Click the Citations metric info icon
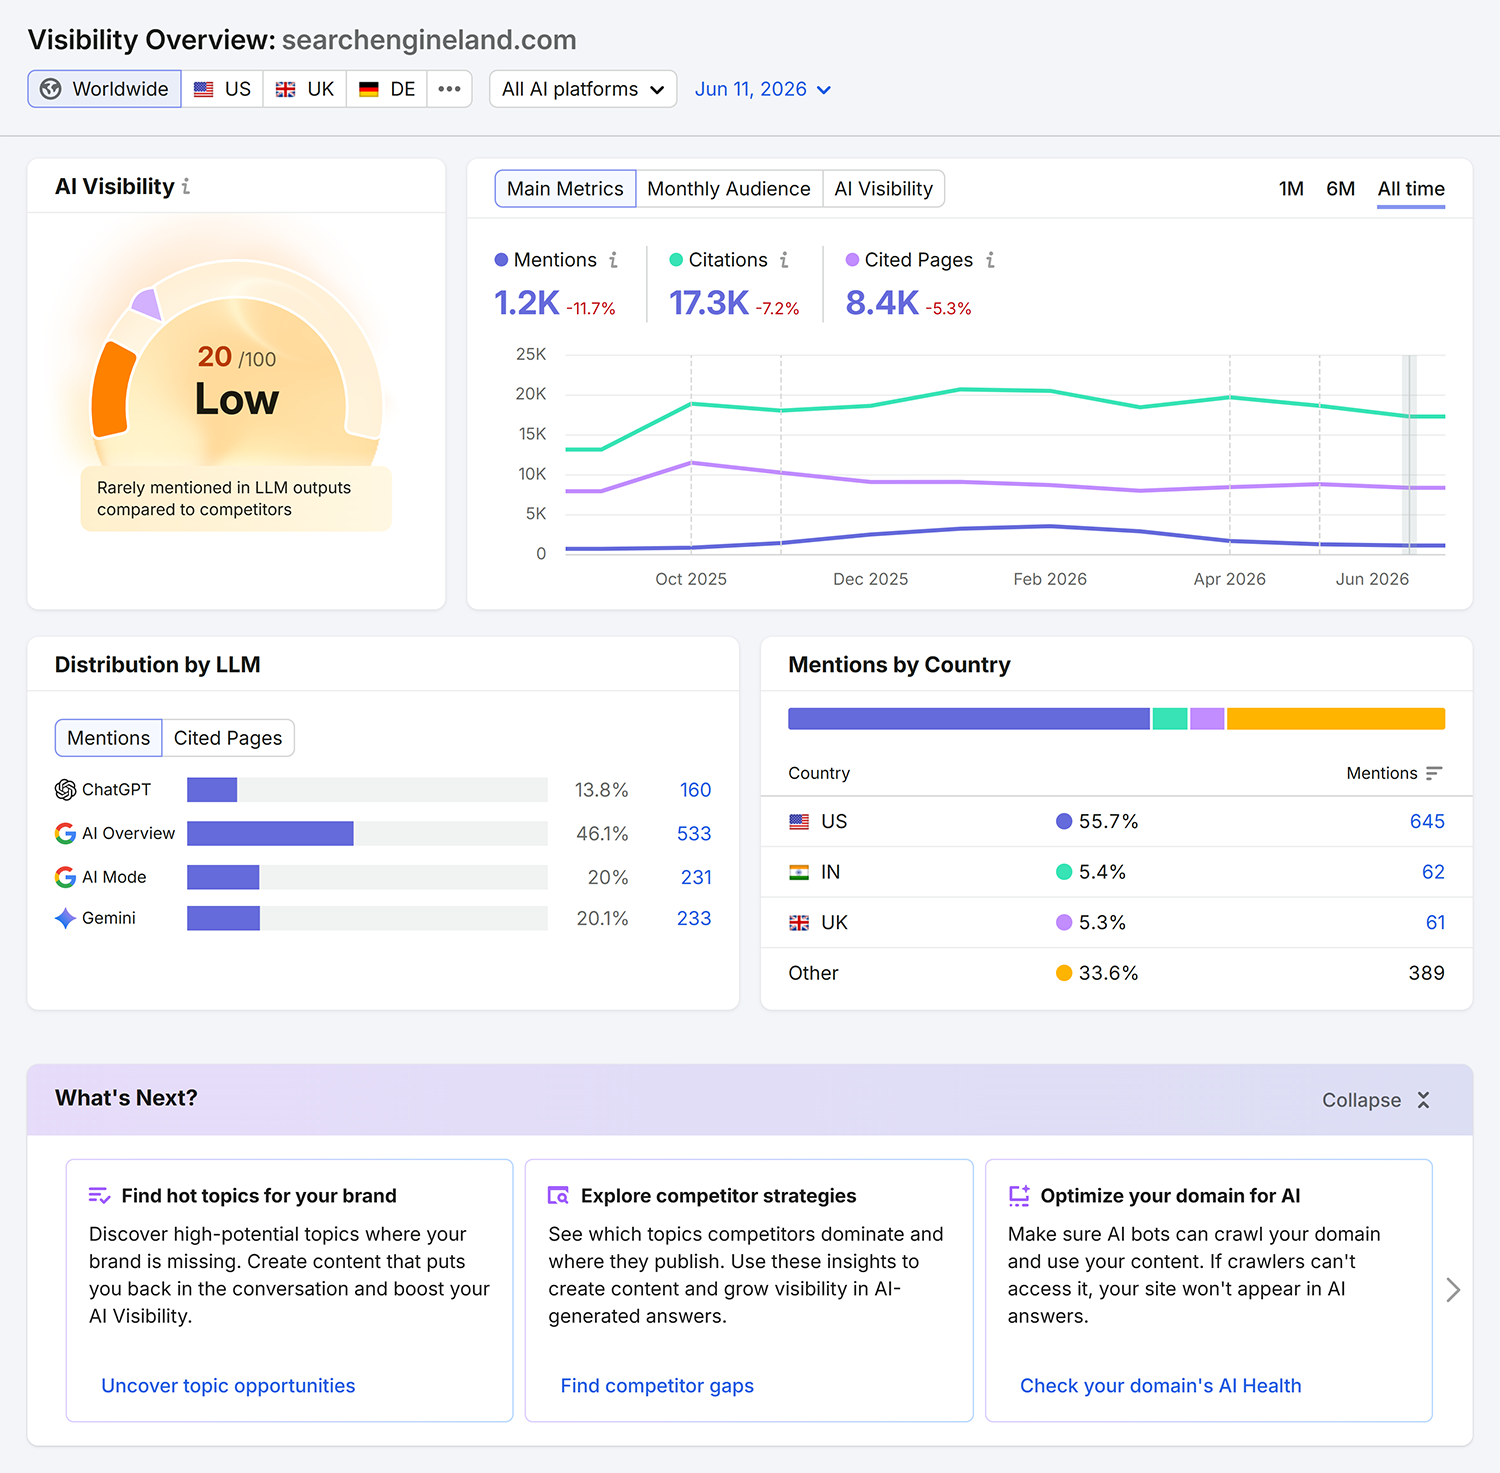 [x=784, y=260]
